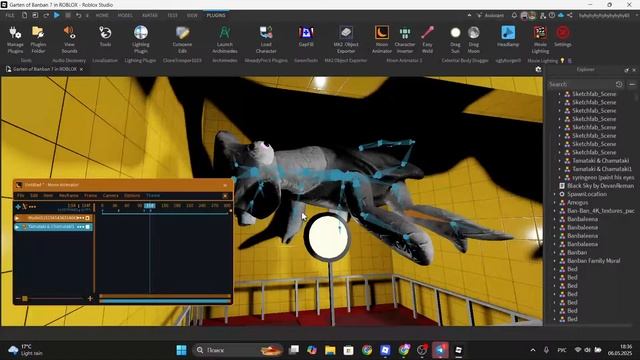
Task: Launch Archimedes plugin
Action: [224, 39]
